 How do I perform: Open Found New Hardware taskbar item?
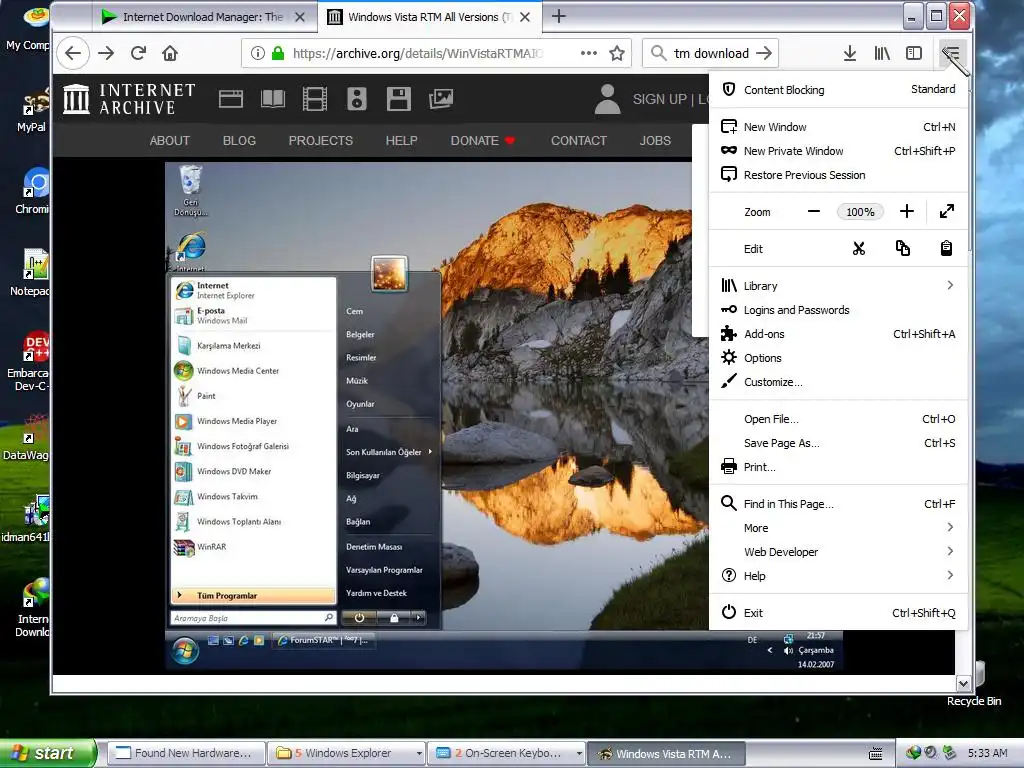coord(186,753)
